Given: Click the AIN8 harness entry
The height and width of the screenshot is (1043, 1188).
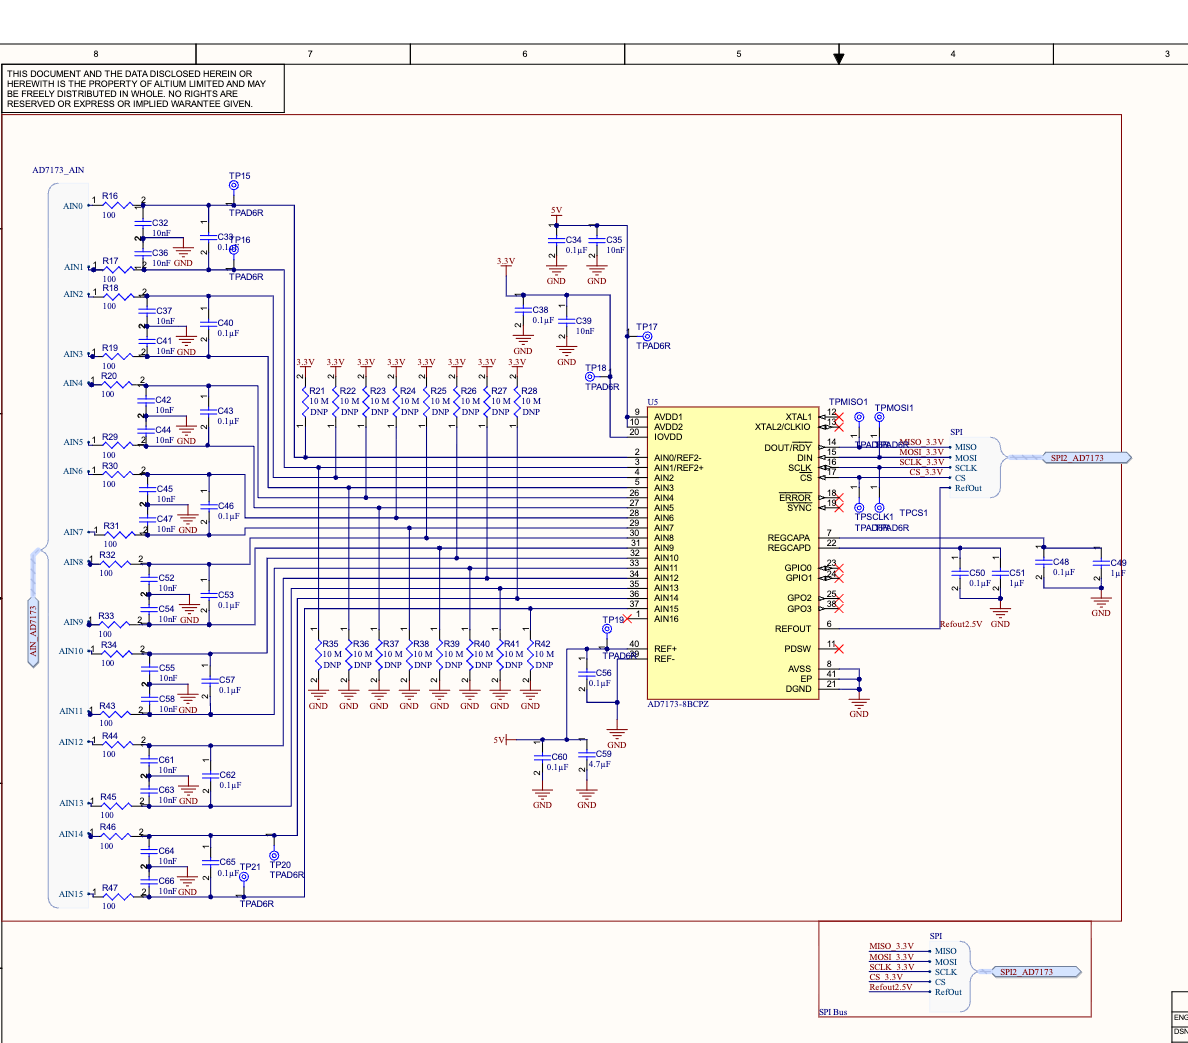Looking at the screenshot, I should [73, 562].
